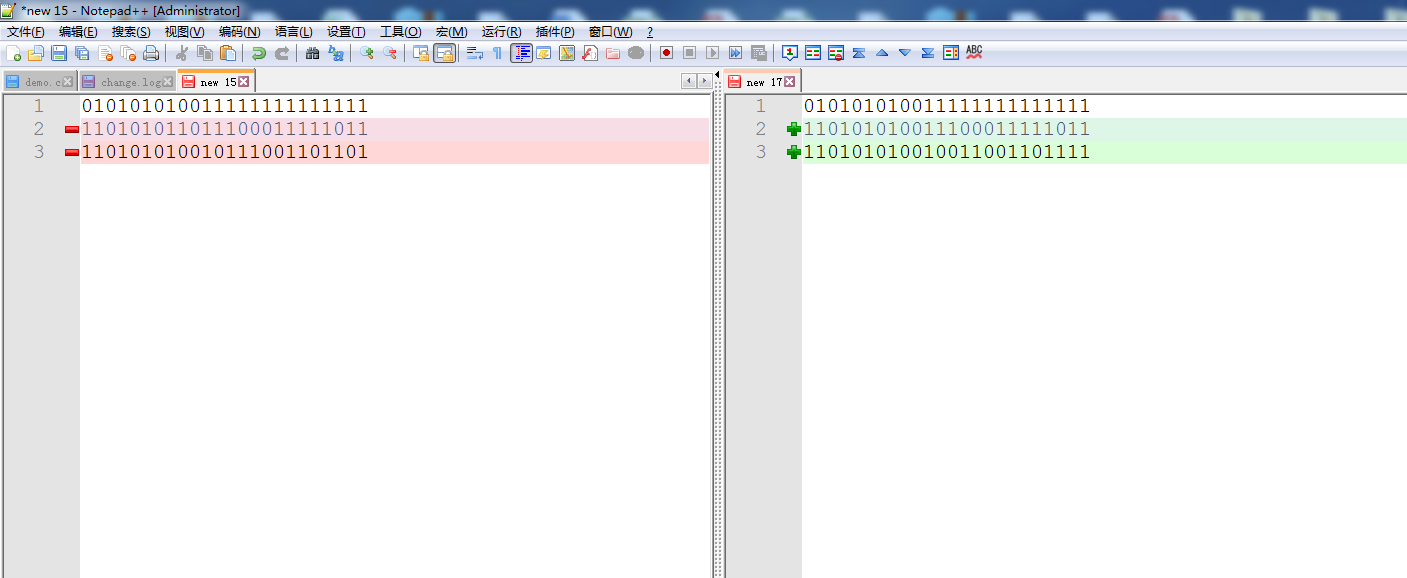Open the 运行(R) menu
Screen dimensions: 1407x578
[x=502, y=32]
